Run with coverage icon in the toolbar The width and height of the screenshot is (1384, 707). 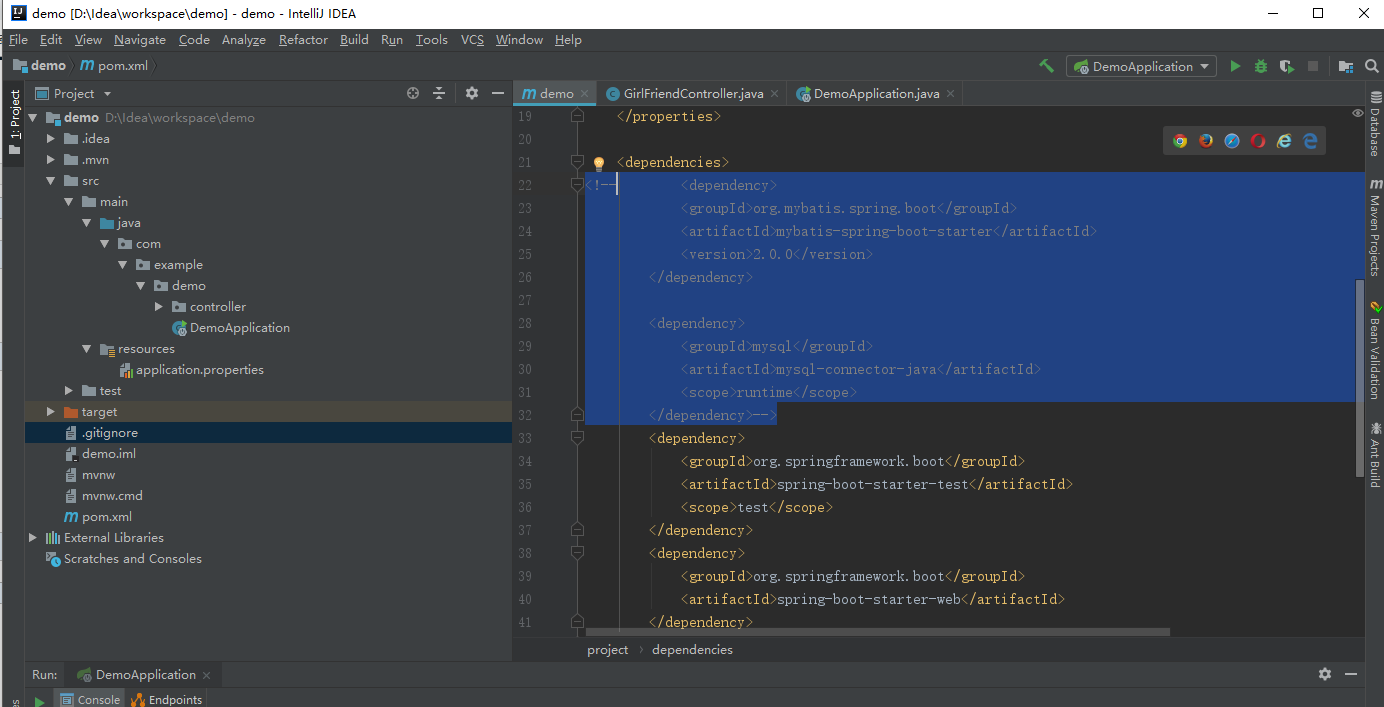click(1287, 66)
